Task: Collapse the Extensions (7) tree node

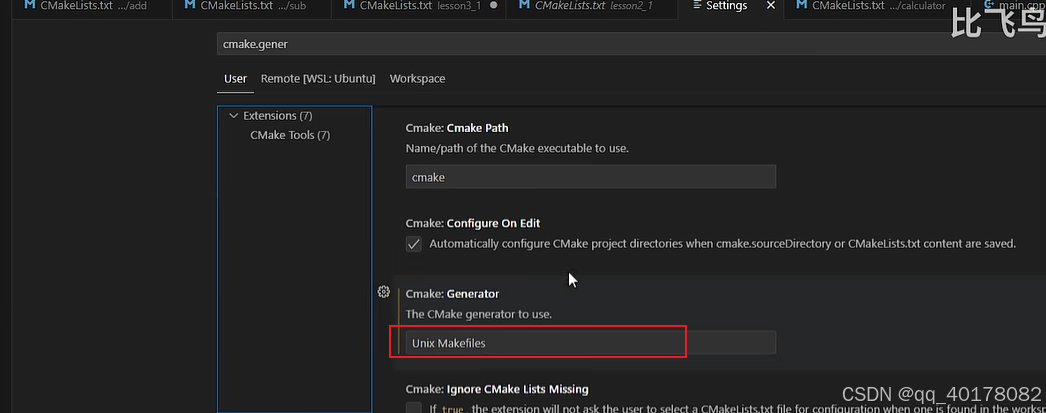Action: [x=233, y=115]
